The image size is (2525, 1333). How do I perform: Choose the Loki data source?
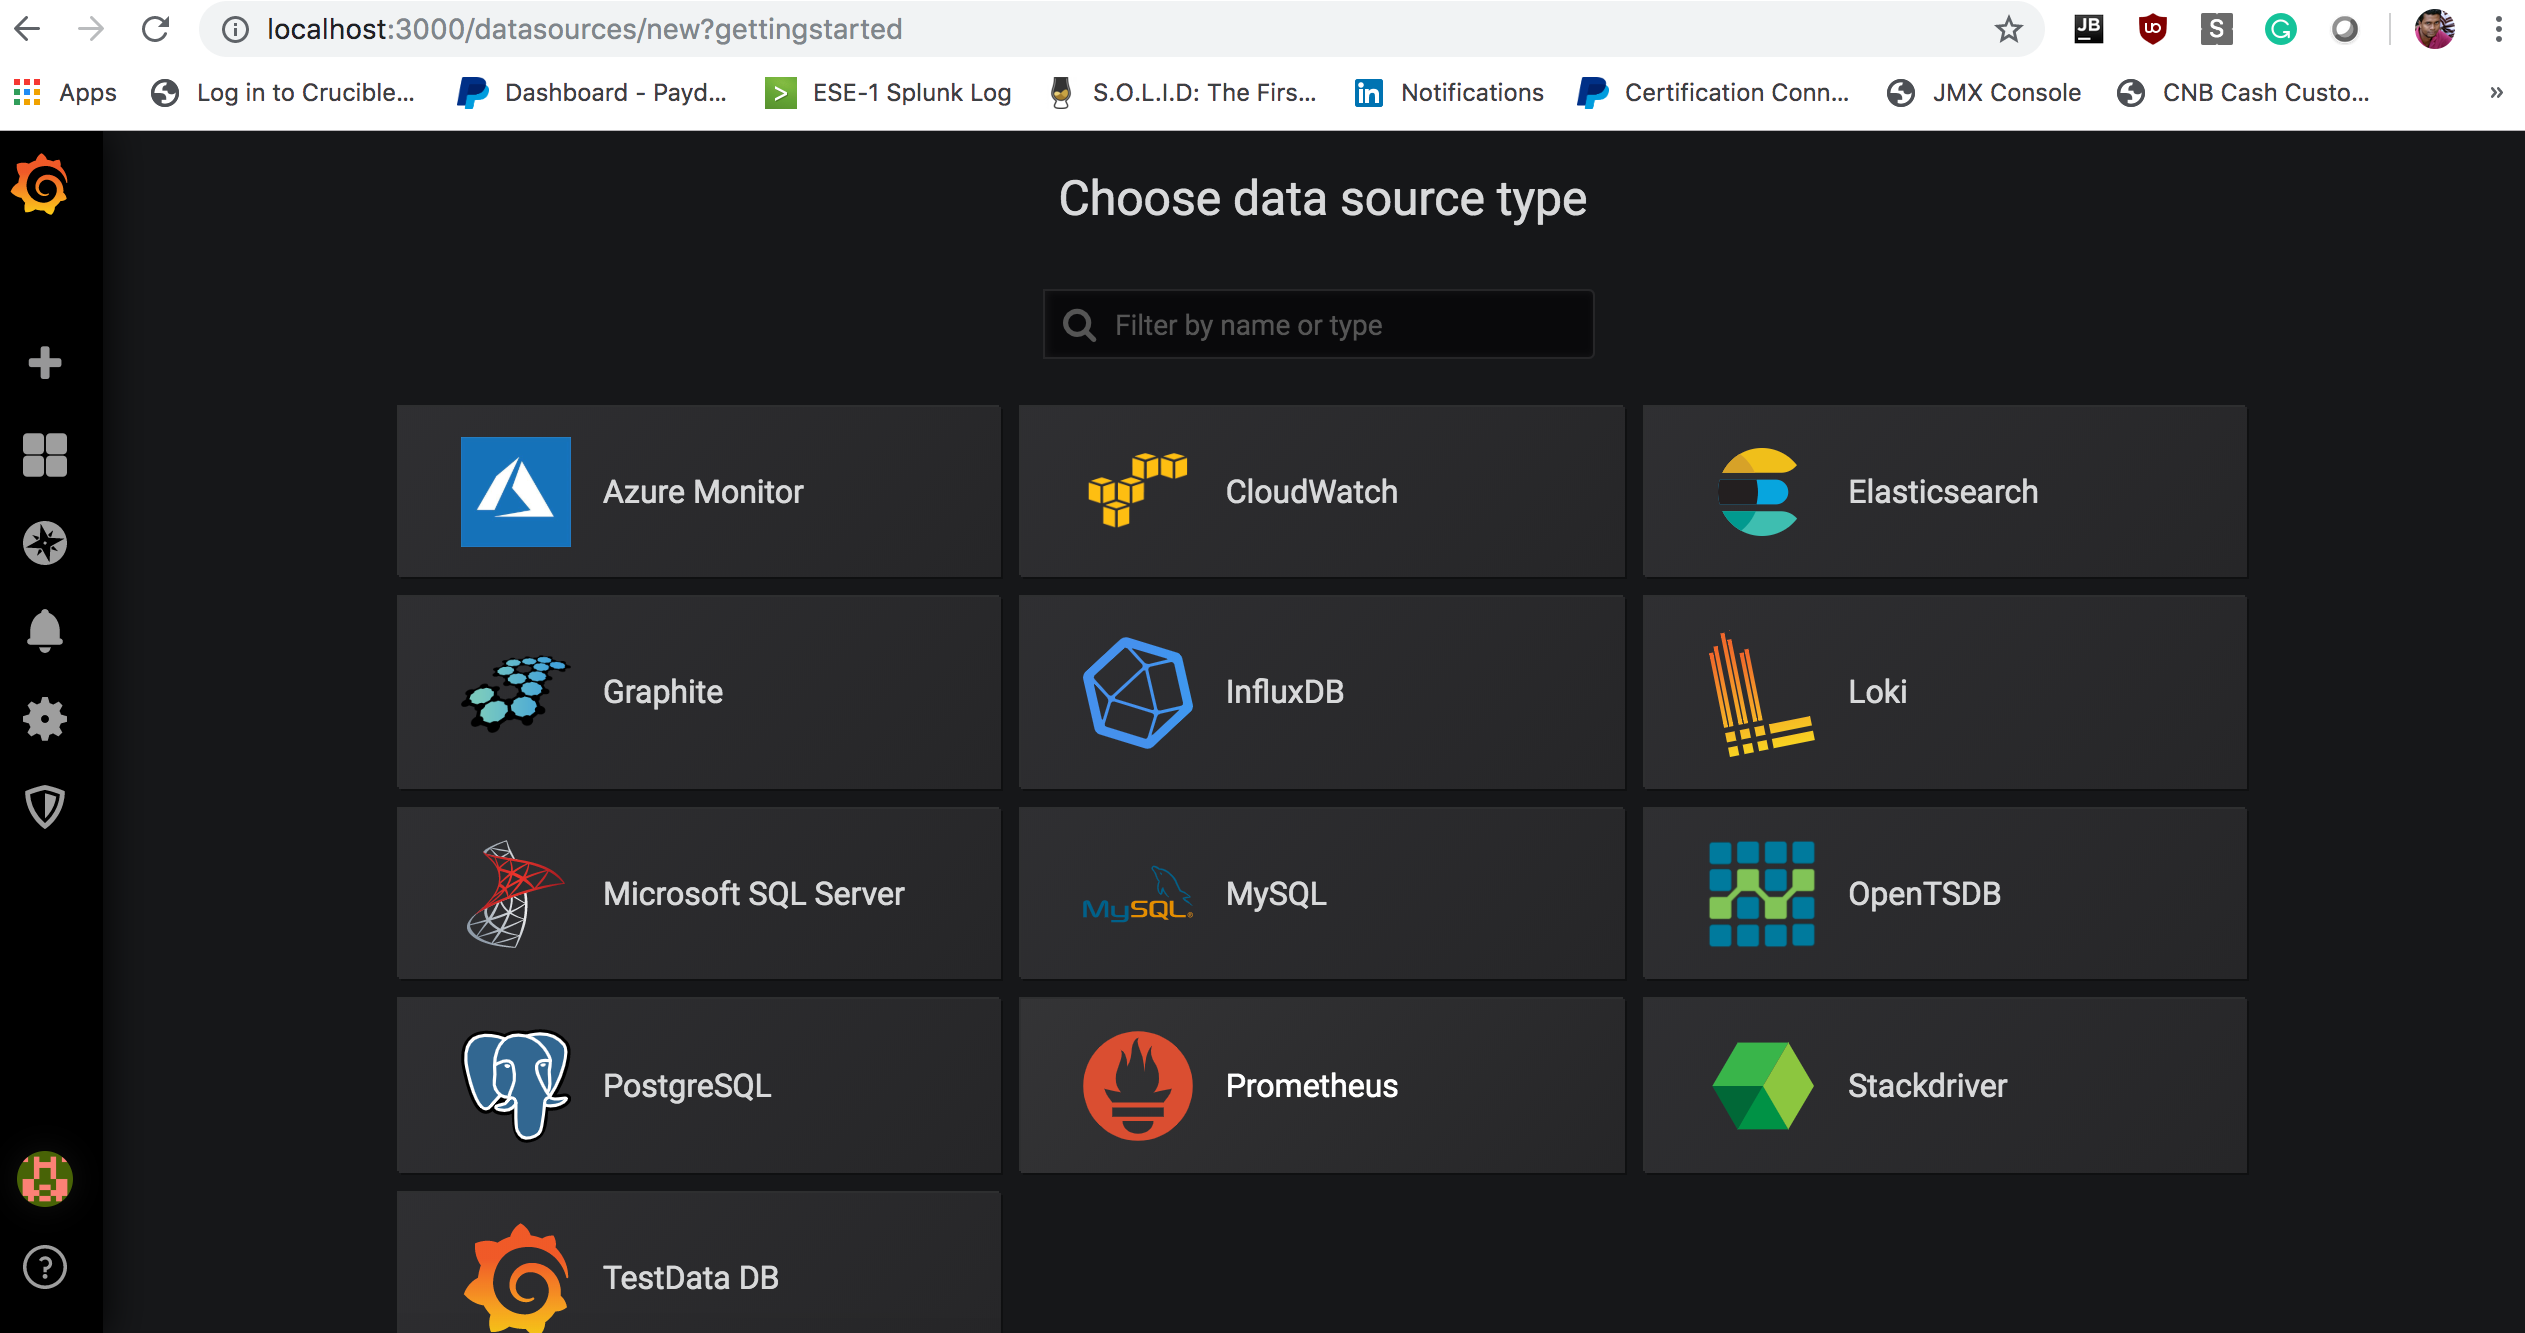click(x=1943, y=691)
